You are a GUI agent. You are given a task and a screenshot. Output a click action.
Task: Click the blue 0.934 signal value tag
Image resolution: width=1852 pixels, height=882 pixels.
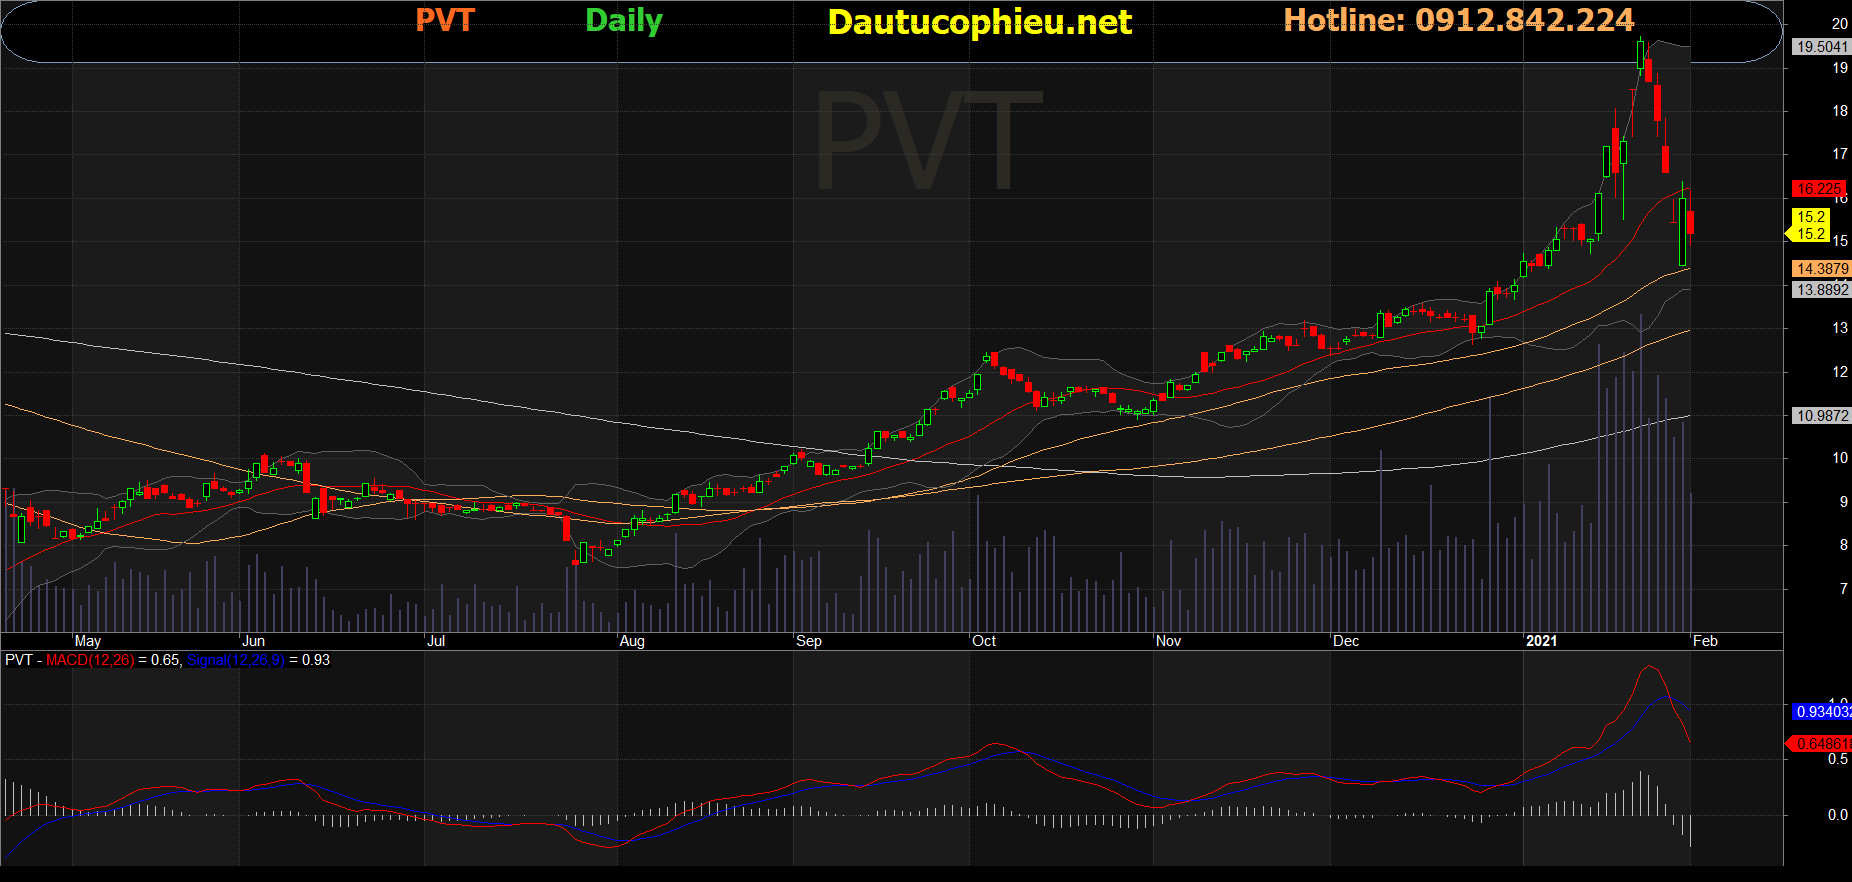(1822, 712)
